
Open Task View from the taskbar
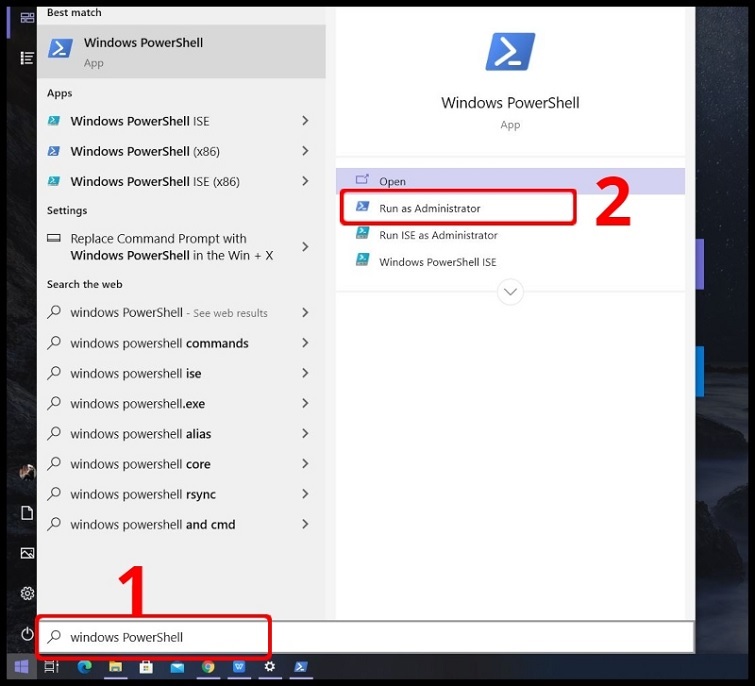coord(53,667)
